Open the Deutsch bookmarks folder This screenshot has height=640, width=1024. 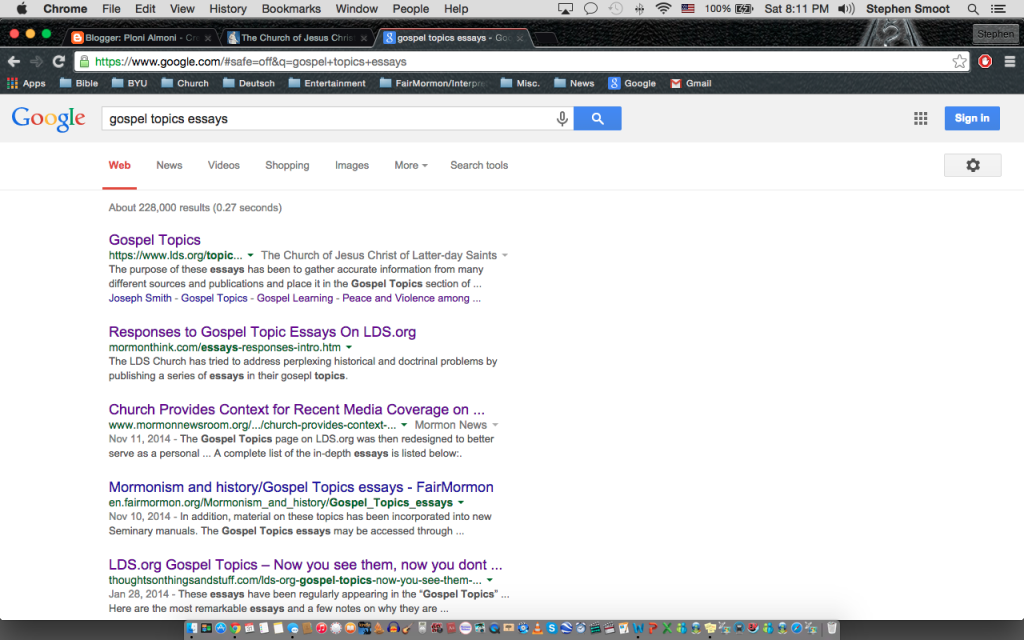coord(249,83)
